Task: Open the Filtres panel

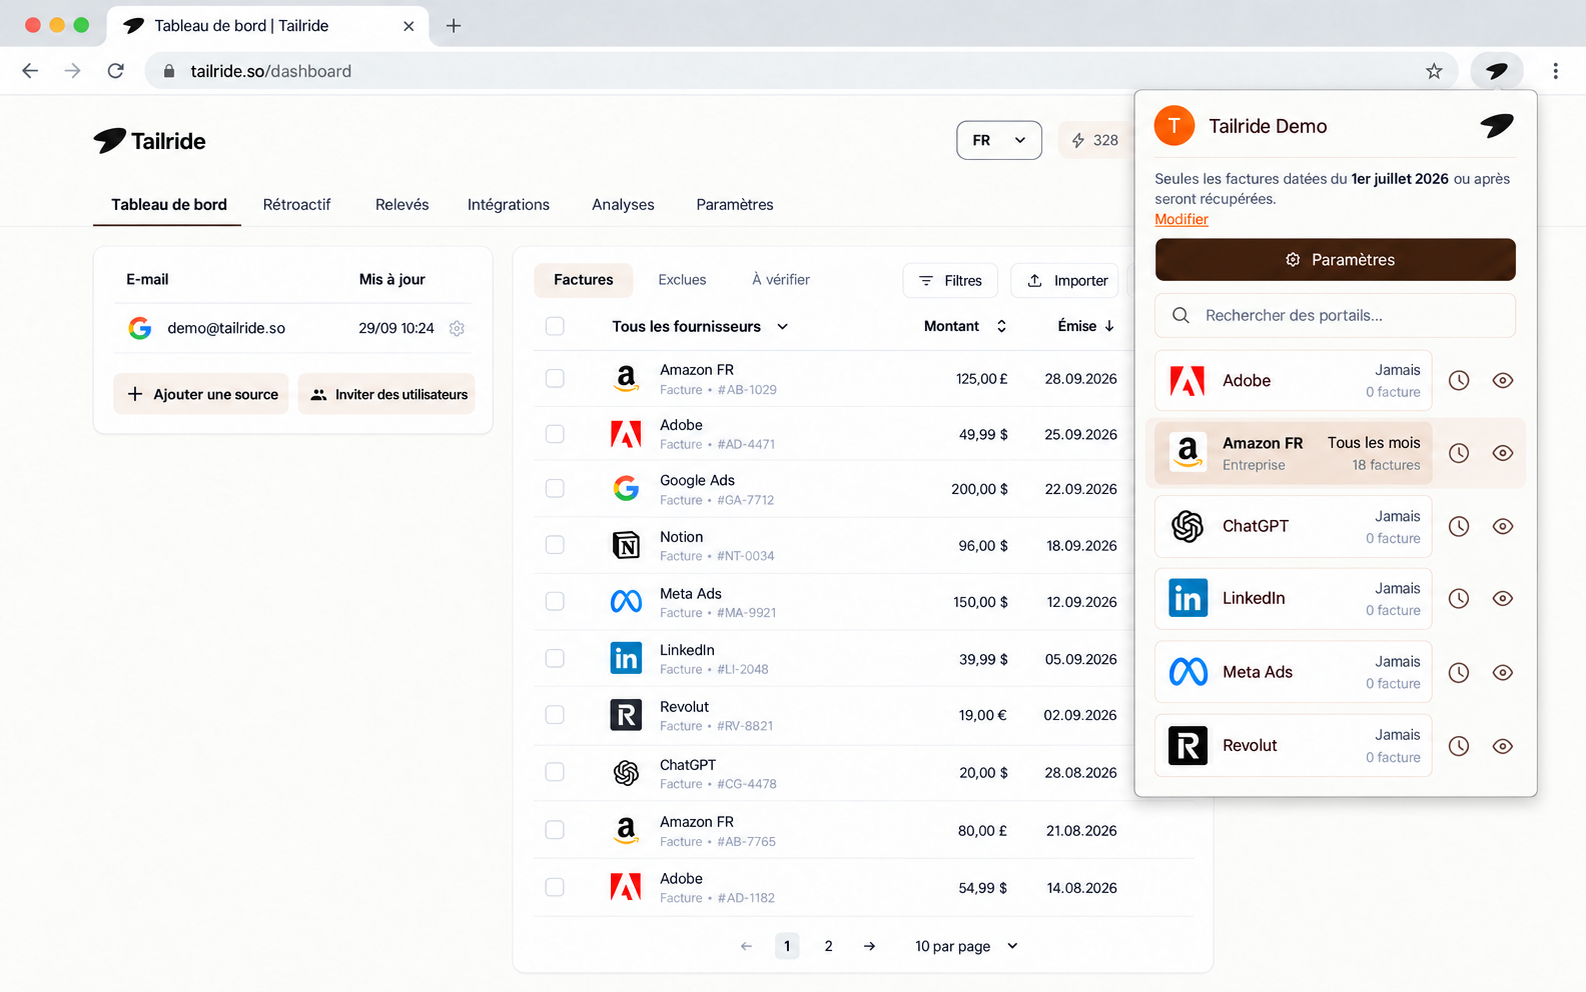Action: (950, 281)
